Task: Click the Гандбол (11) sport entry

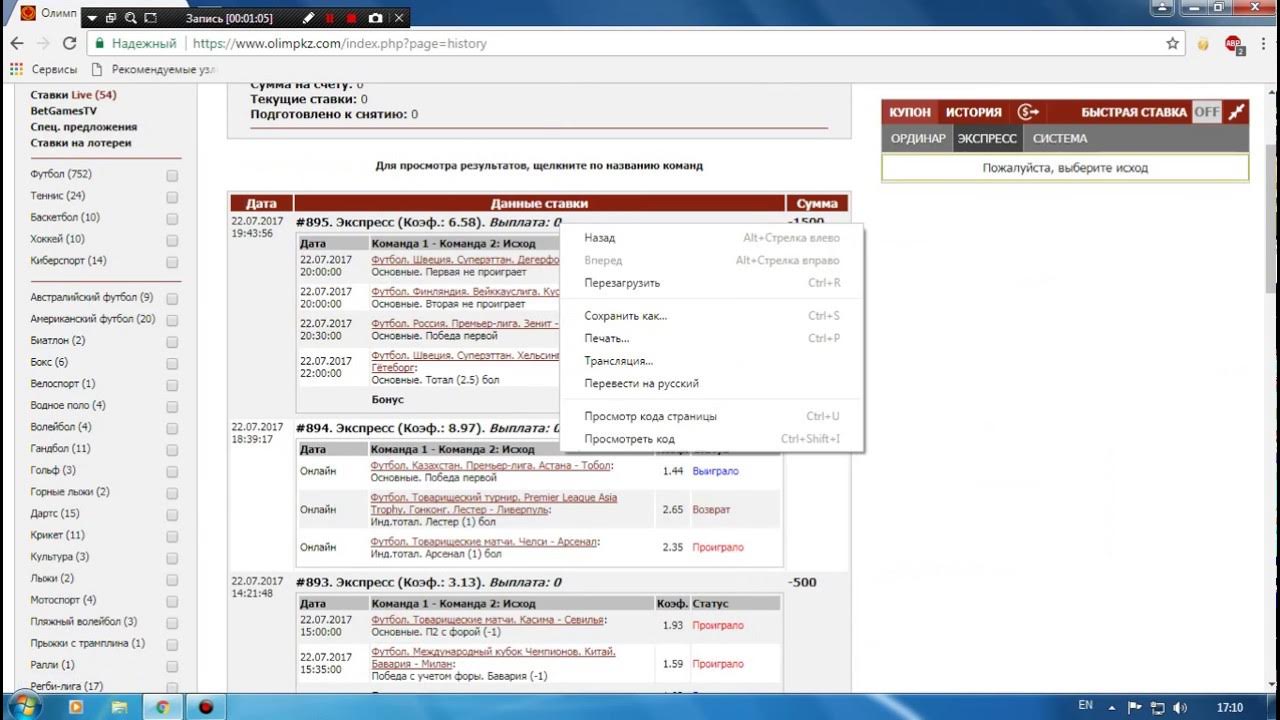Action: point(60,449)
